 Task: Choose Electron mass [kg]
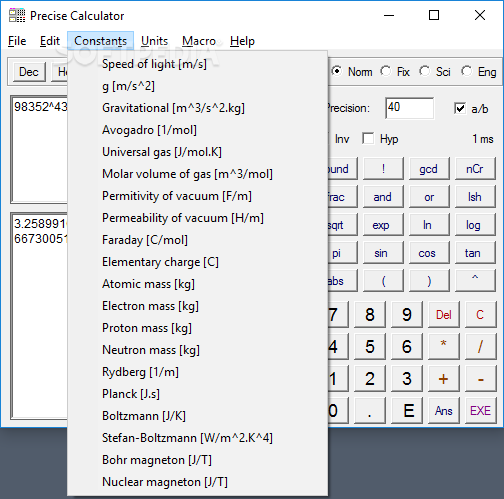point(197,306)
